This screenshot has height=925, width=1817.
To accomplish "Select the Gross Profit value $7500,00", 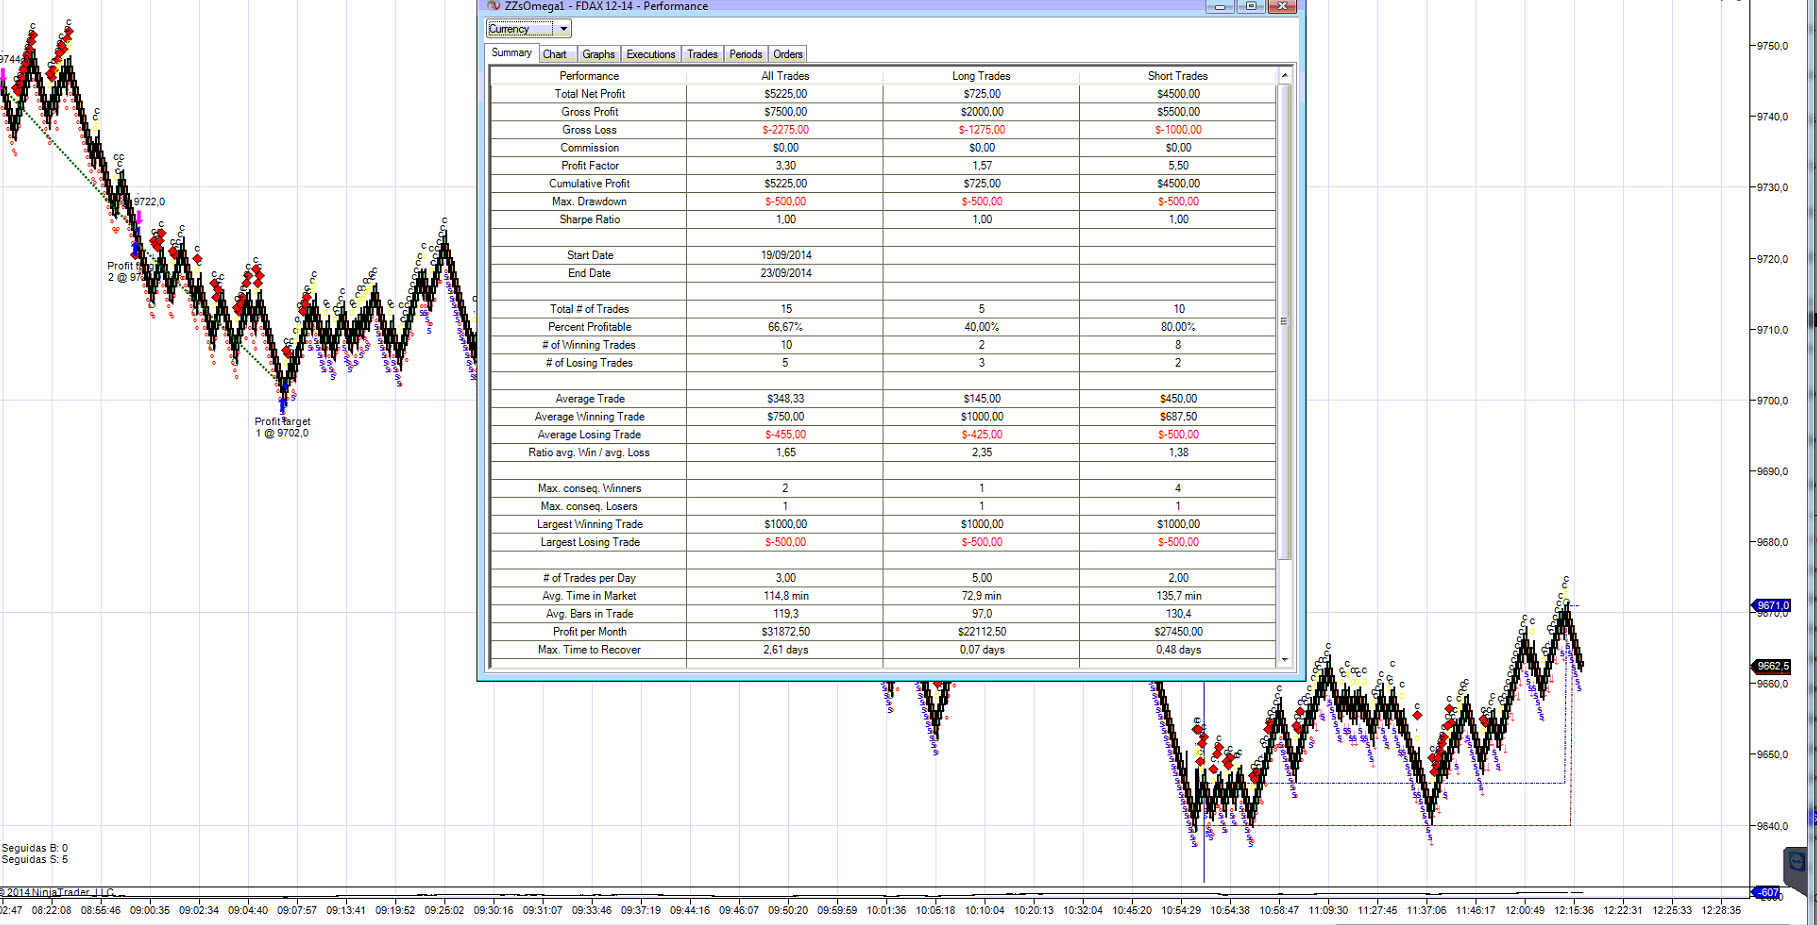I will pyautogui.click(x=785, y=112).
